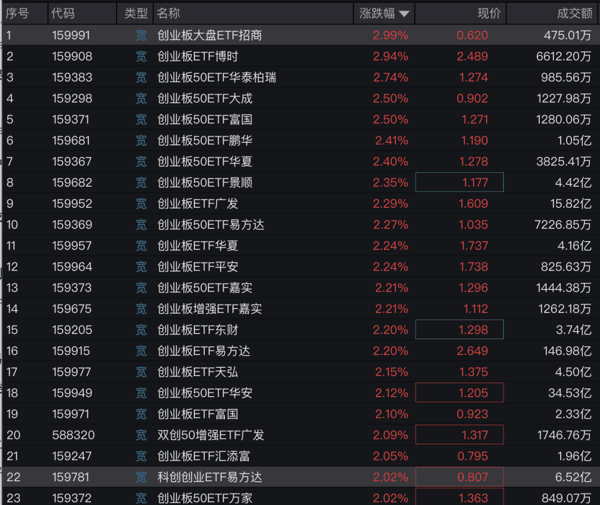This screenshot has width=600, height=505.
Task: Open the 创业板大盘ETF招商 entry
Action: point(300,36)
